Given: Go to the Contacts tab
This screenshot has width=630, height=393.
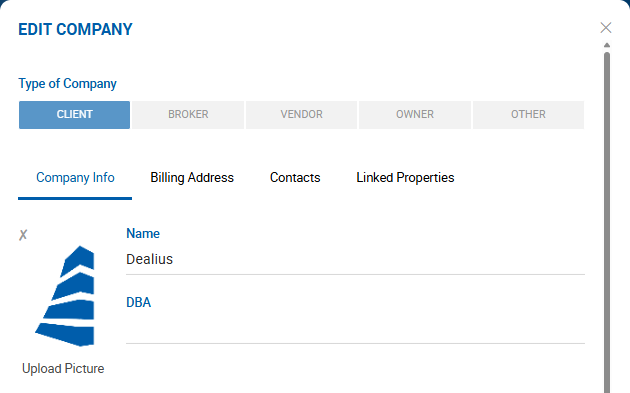Looking at the screenshot, I should point(295,178).
